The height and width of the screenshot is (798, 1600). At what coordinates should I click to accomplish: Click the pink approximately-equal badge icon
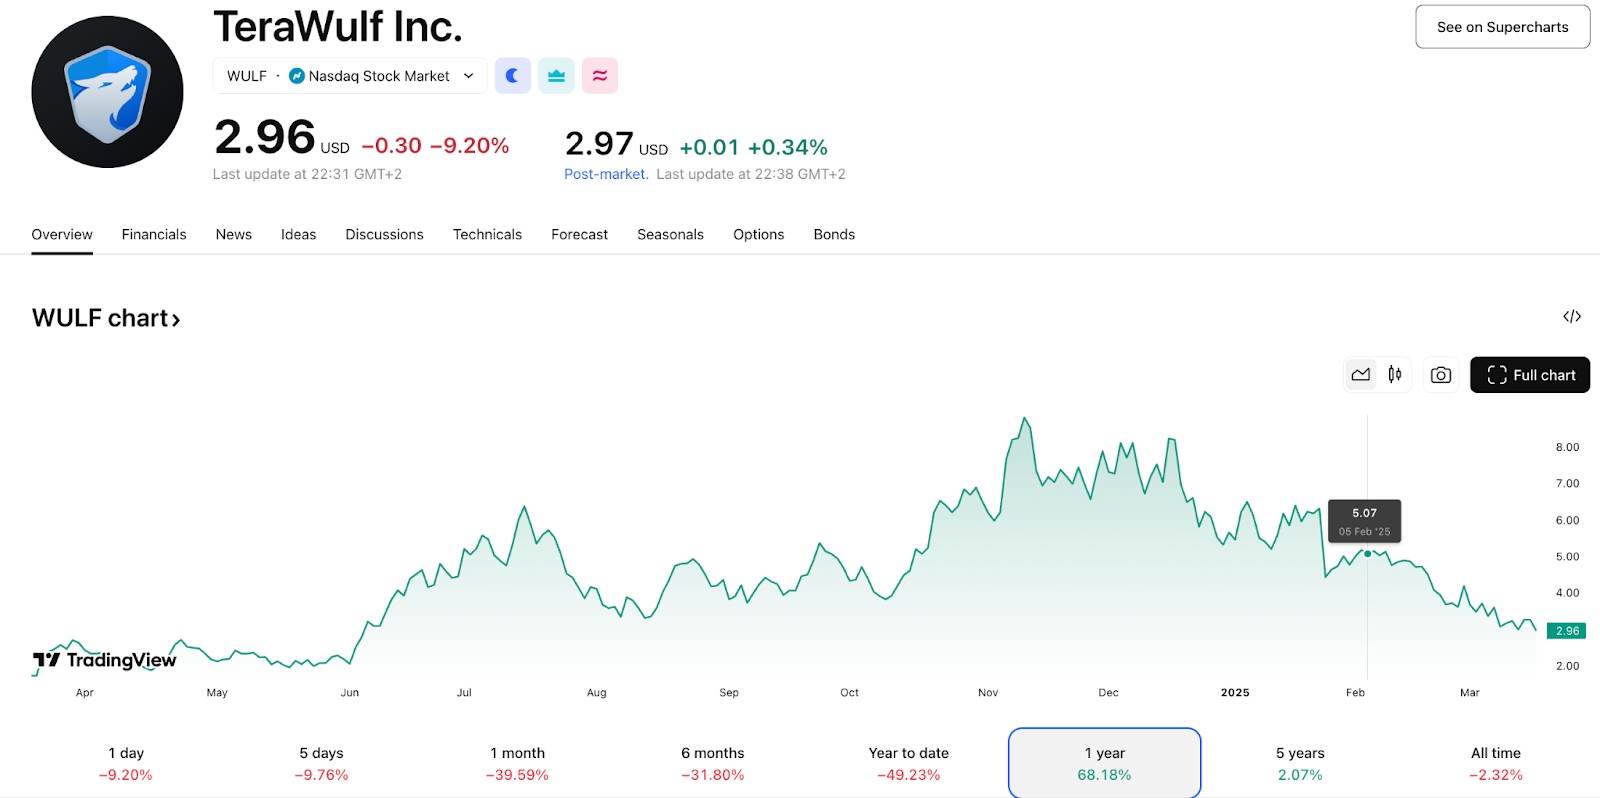point(600,76)
